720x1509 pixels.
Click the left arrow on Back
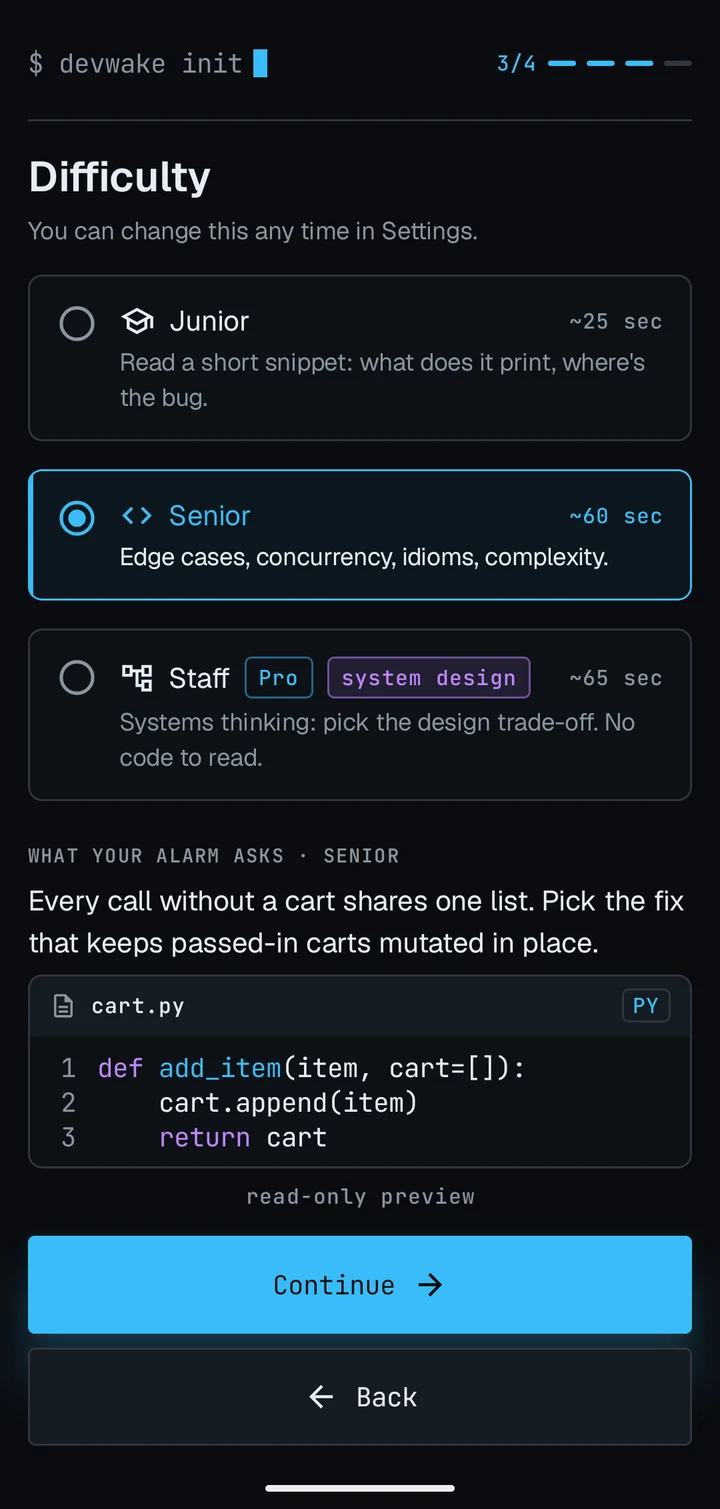click(321, 1397)
